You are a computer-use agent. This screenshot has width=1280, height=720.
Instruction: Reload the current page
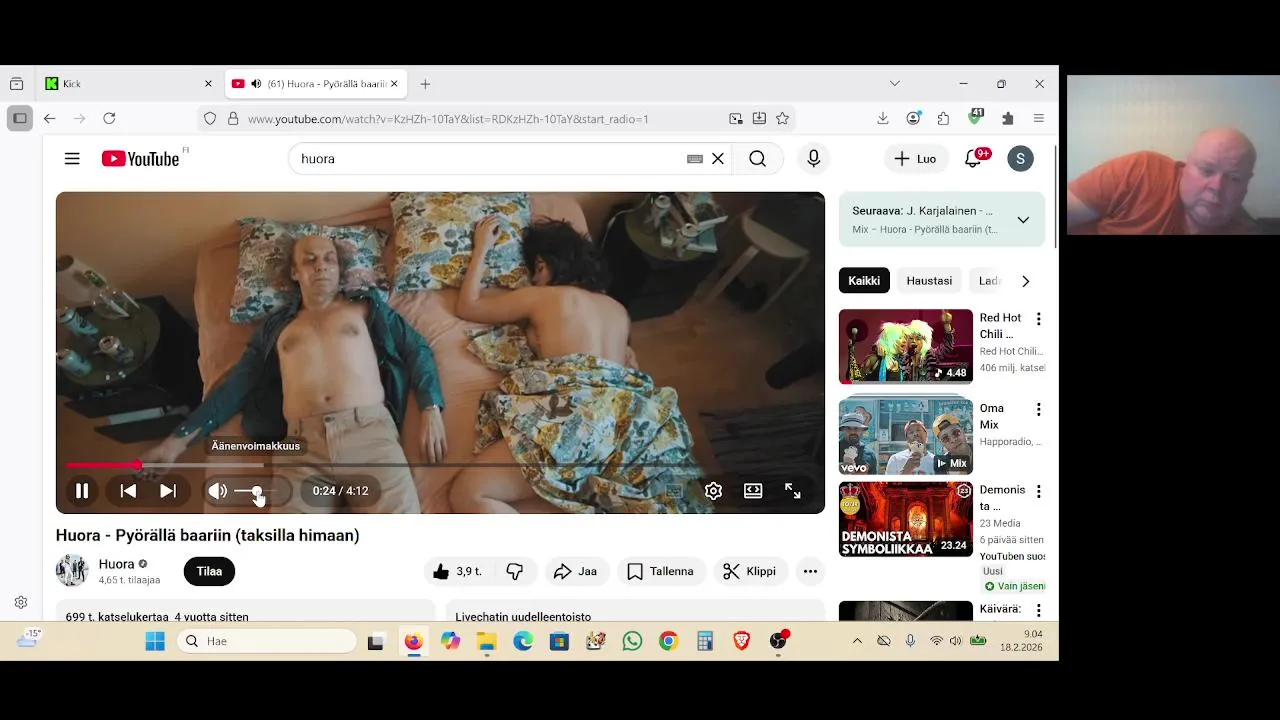pyautogui.click(x=109, y=118)
